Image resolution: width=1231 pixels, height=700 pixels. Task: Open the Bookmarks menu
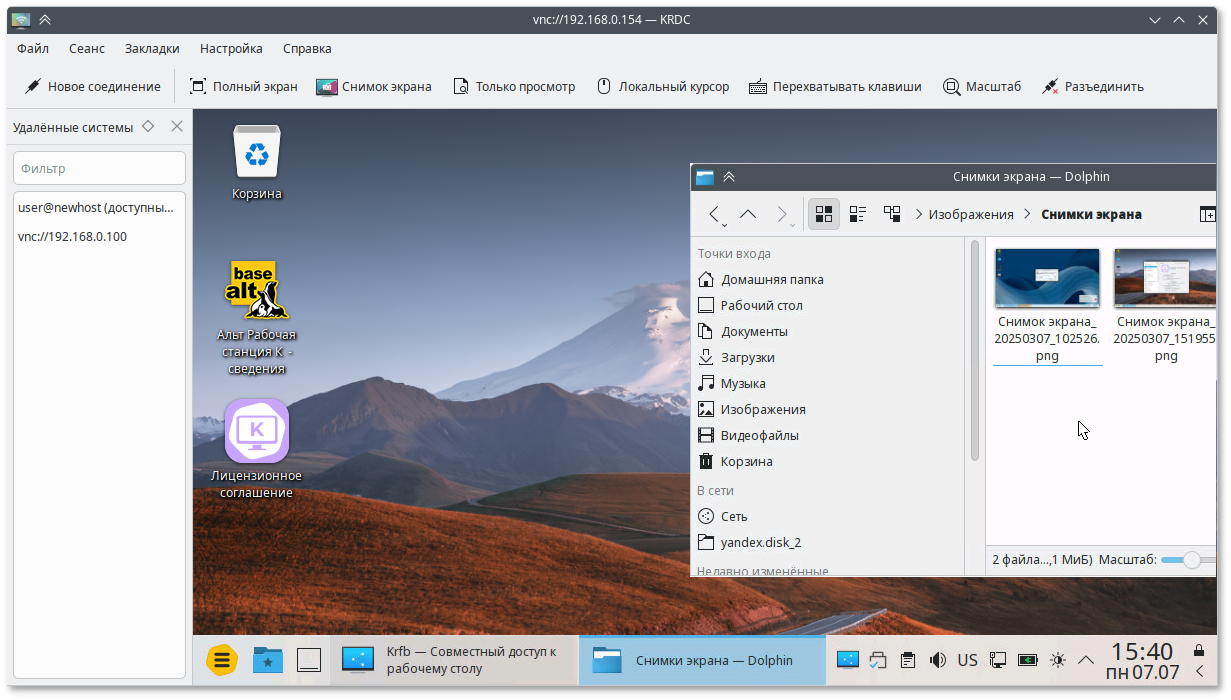click(152, 48)
